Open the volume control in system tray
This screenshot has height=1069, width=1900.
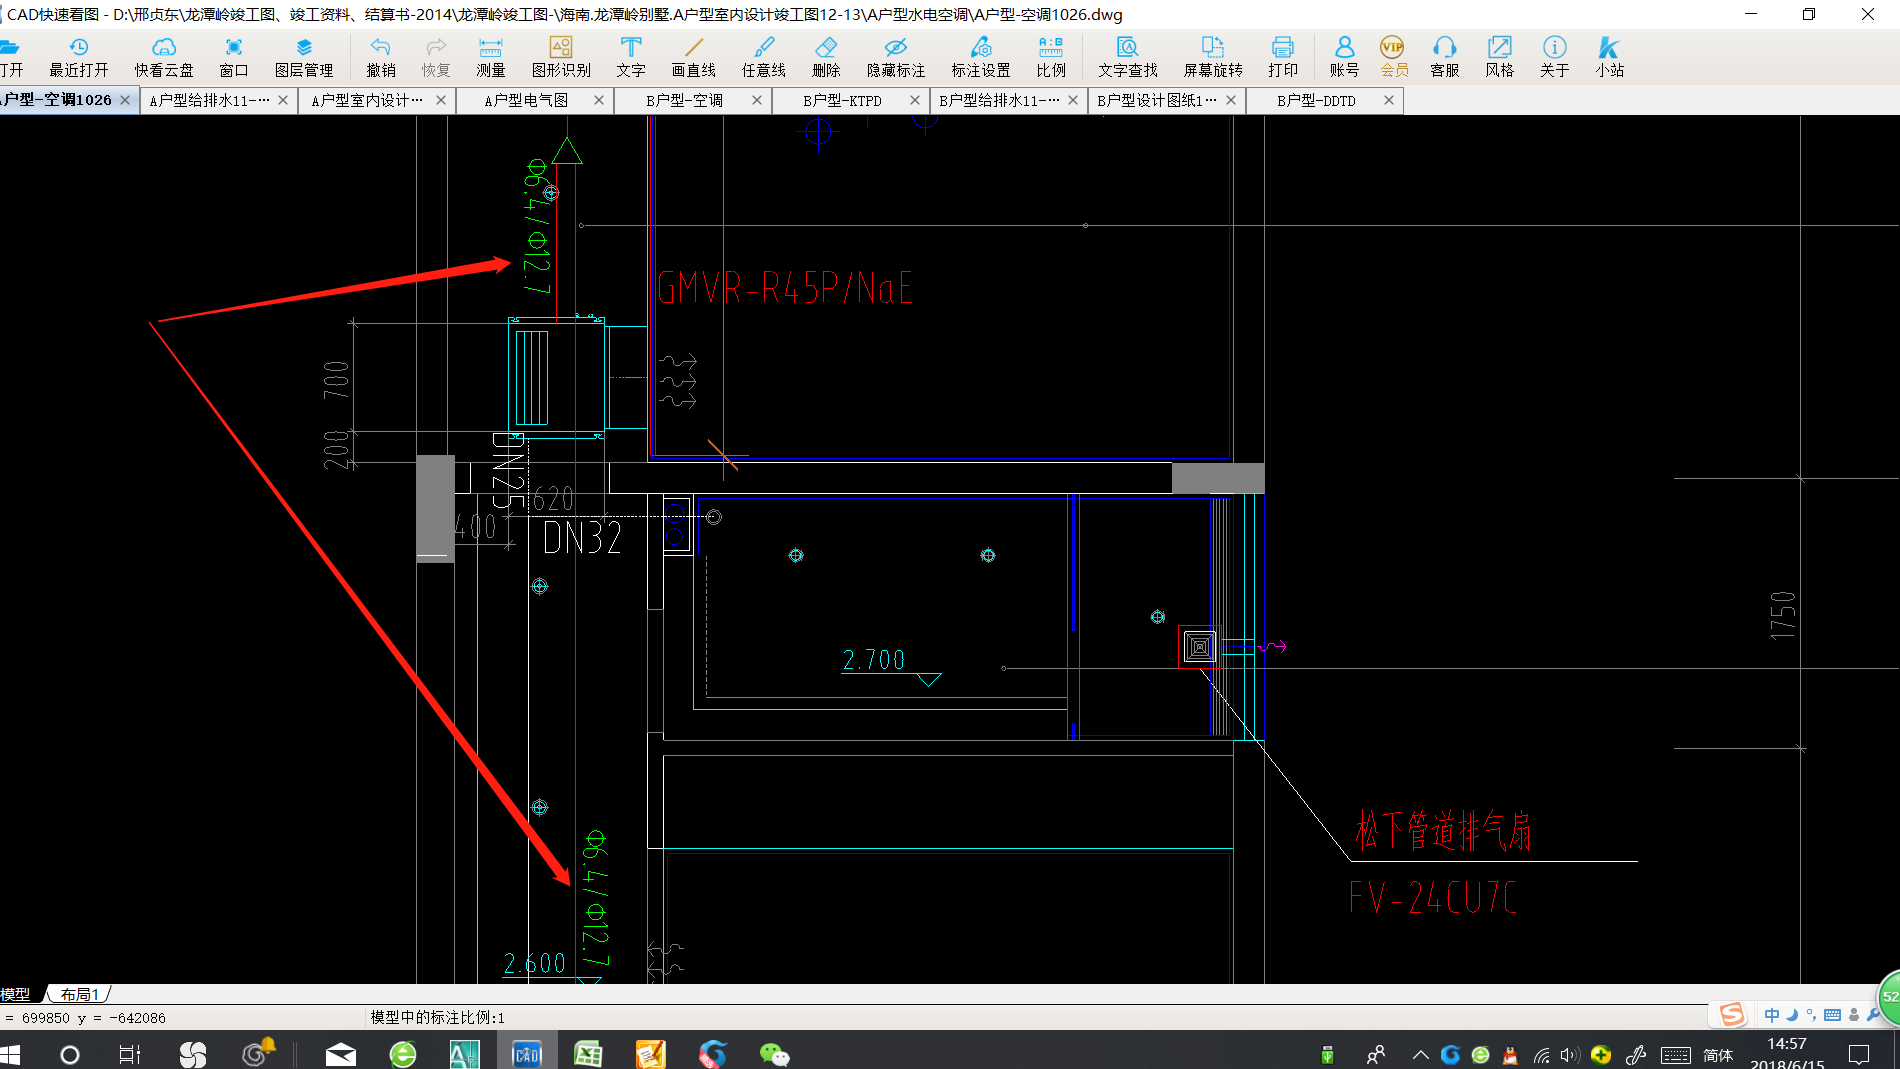click(x=1569, y=1055)
